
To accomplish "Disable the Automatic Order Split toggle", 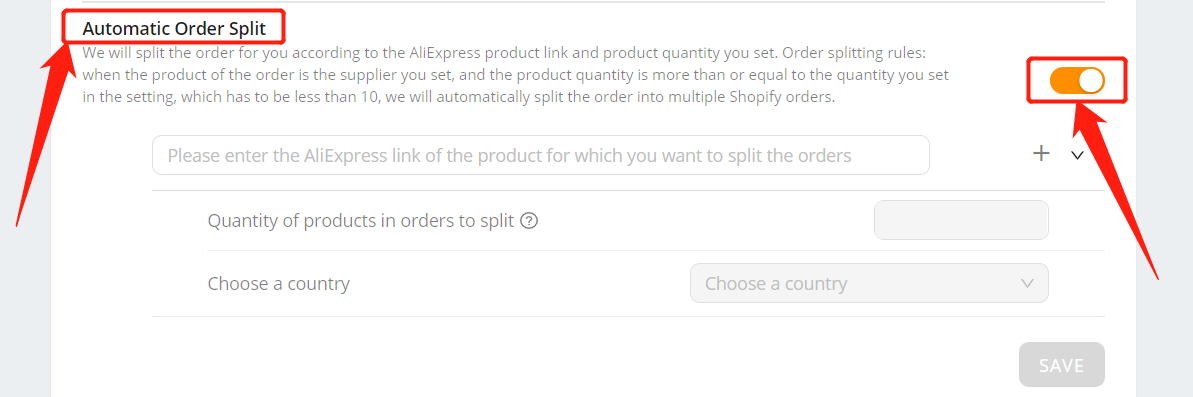I will (x=1077, y=81).
